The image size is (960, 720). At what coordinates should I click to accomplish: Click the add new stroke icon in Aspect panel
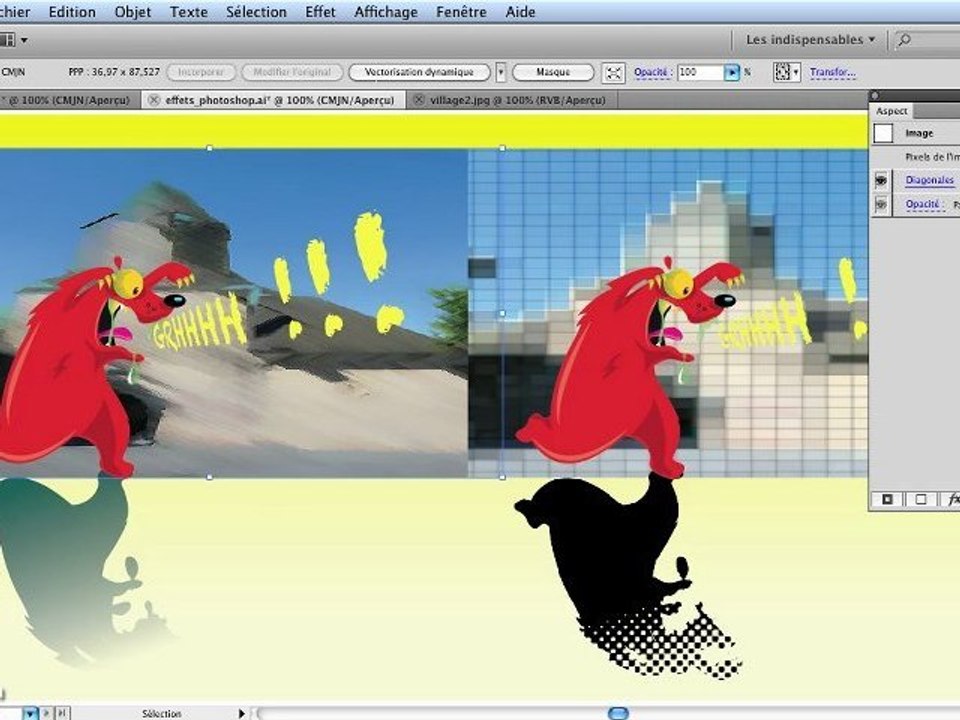[x=887, y=500]
